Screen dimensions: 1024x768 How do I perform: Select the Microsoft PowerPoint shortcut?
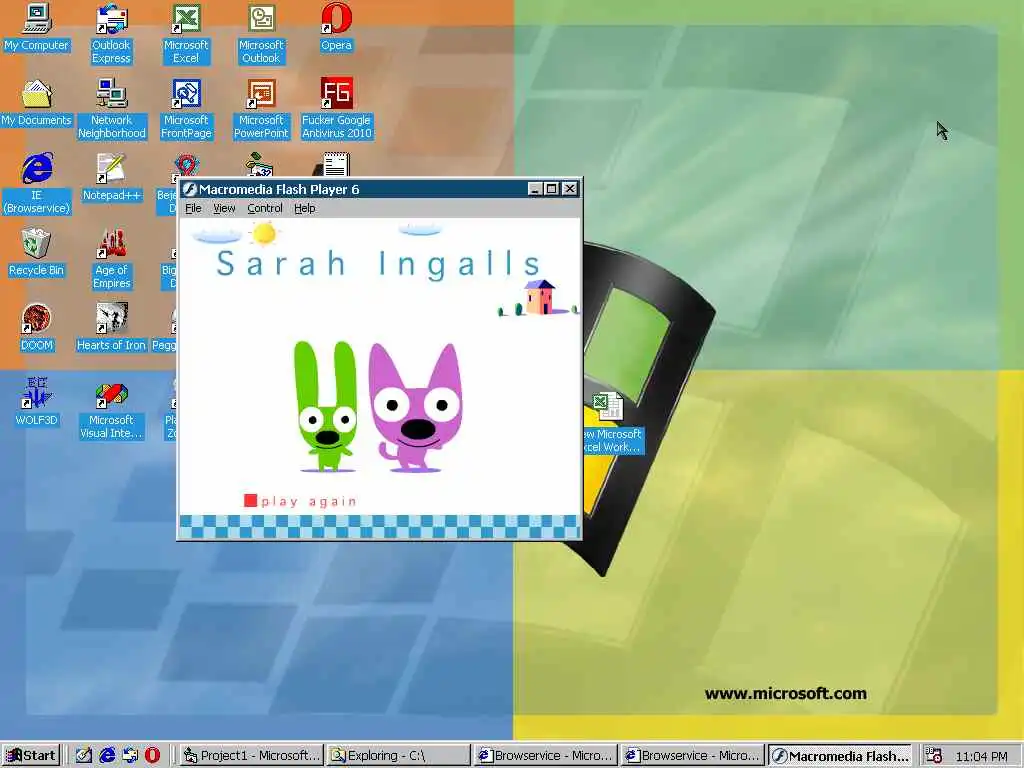pos(261,109)
